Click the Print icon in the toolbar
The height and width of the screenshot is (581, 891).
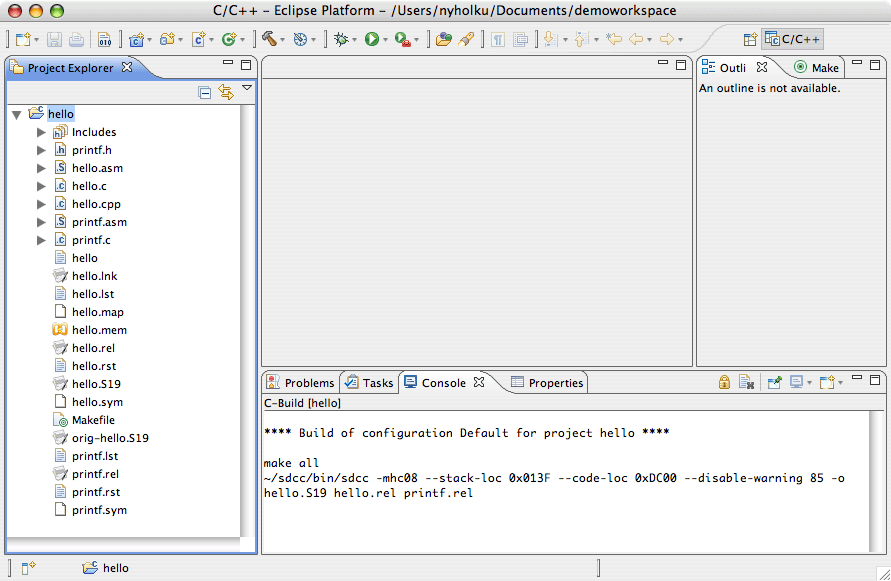click(76, 39)
